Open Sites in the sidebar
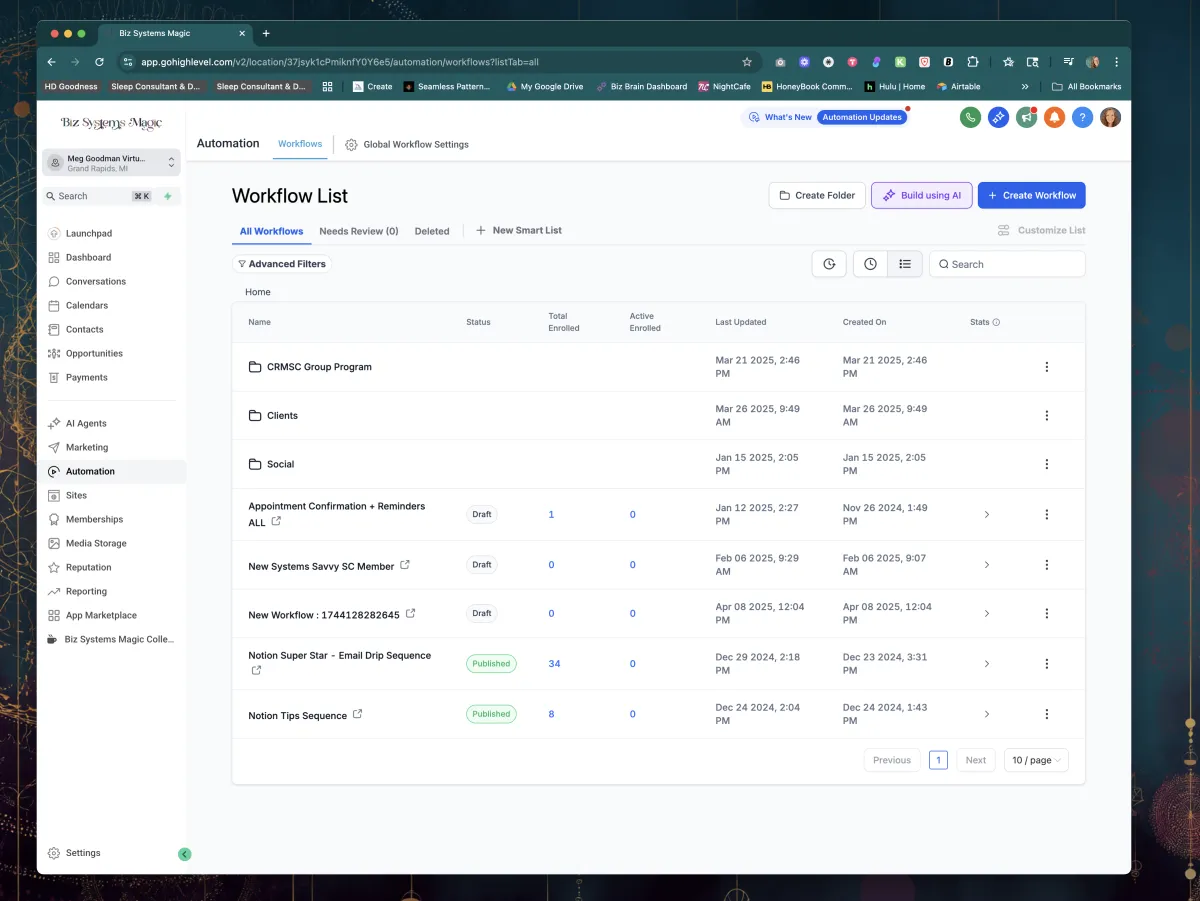This screenshot has height=901, width=1200. coord(76,495)
